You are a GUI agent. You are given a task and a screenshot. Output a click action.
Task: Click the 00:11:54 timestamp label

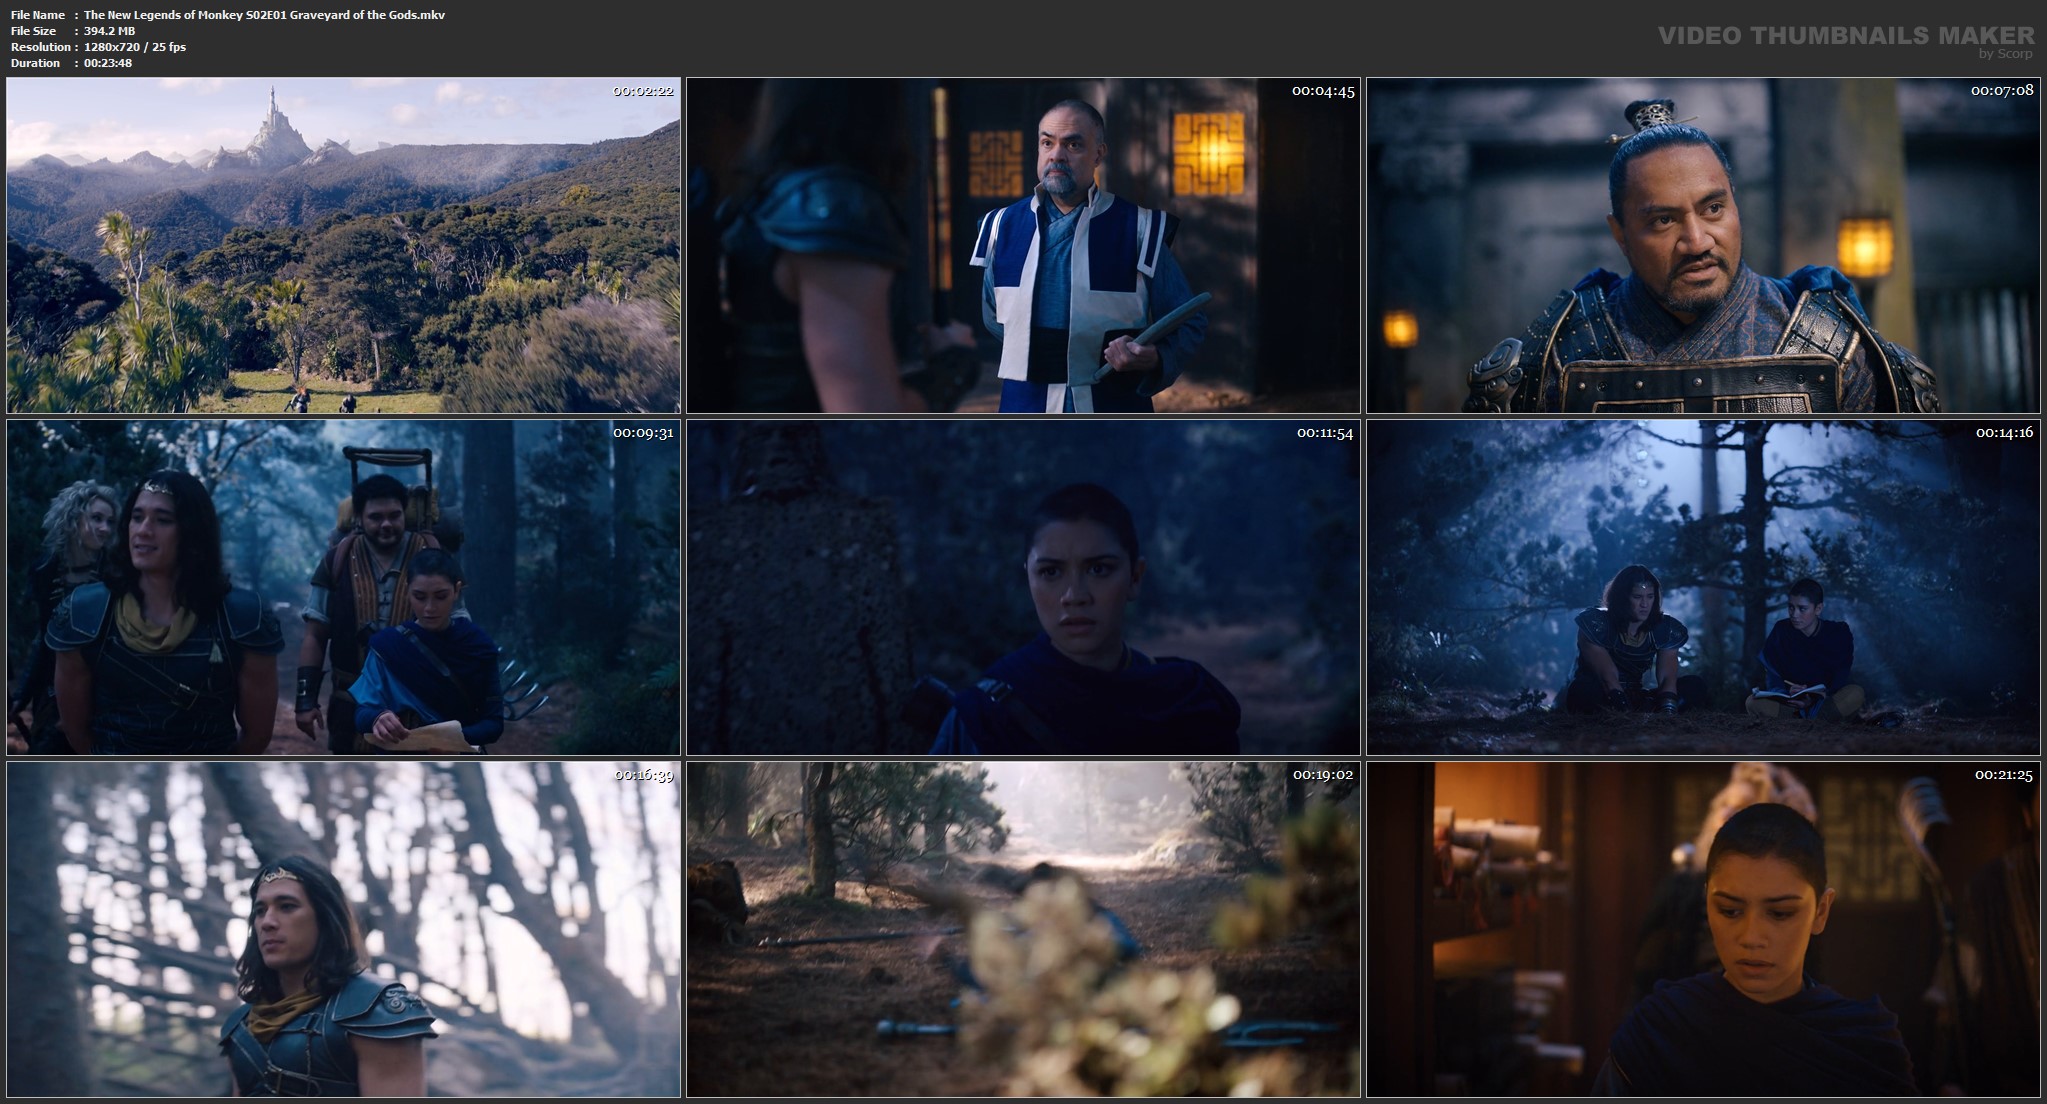point(1325,433)
